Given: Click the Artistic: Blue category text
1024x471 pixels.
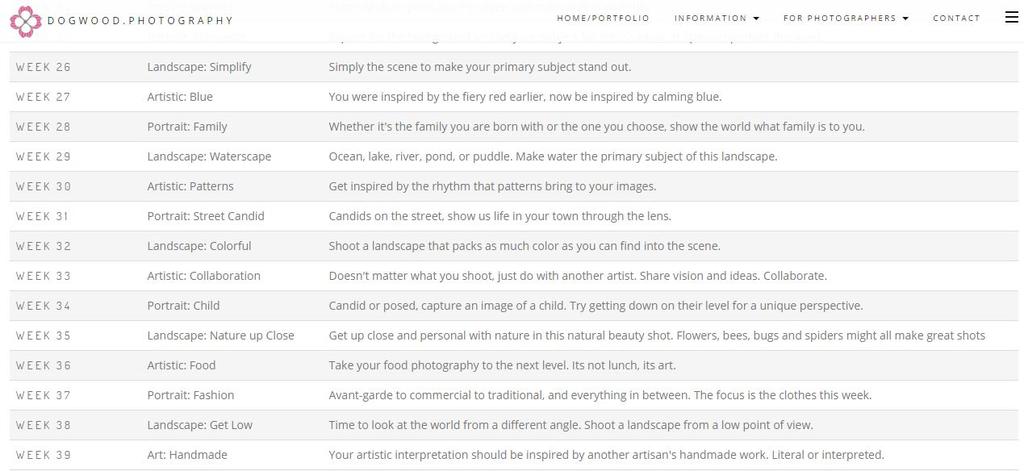Looking at the screenshot, I should pyautogui.click(x=180, y=97).
